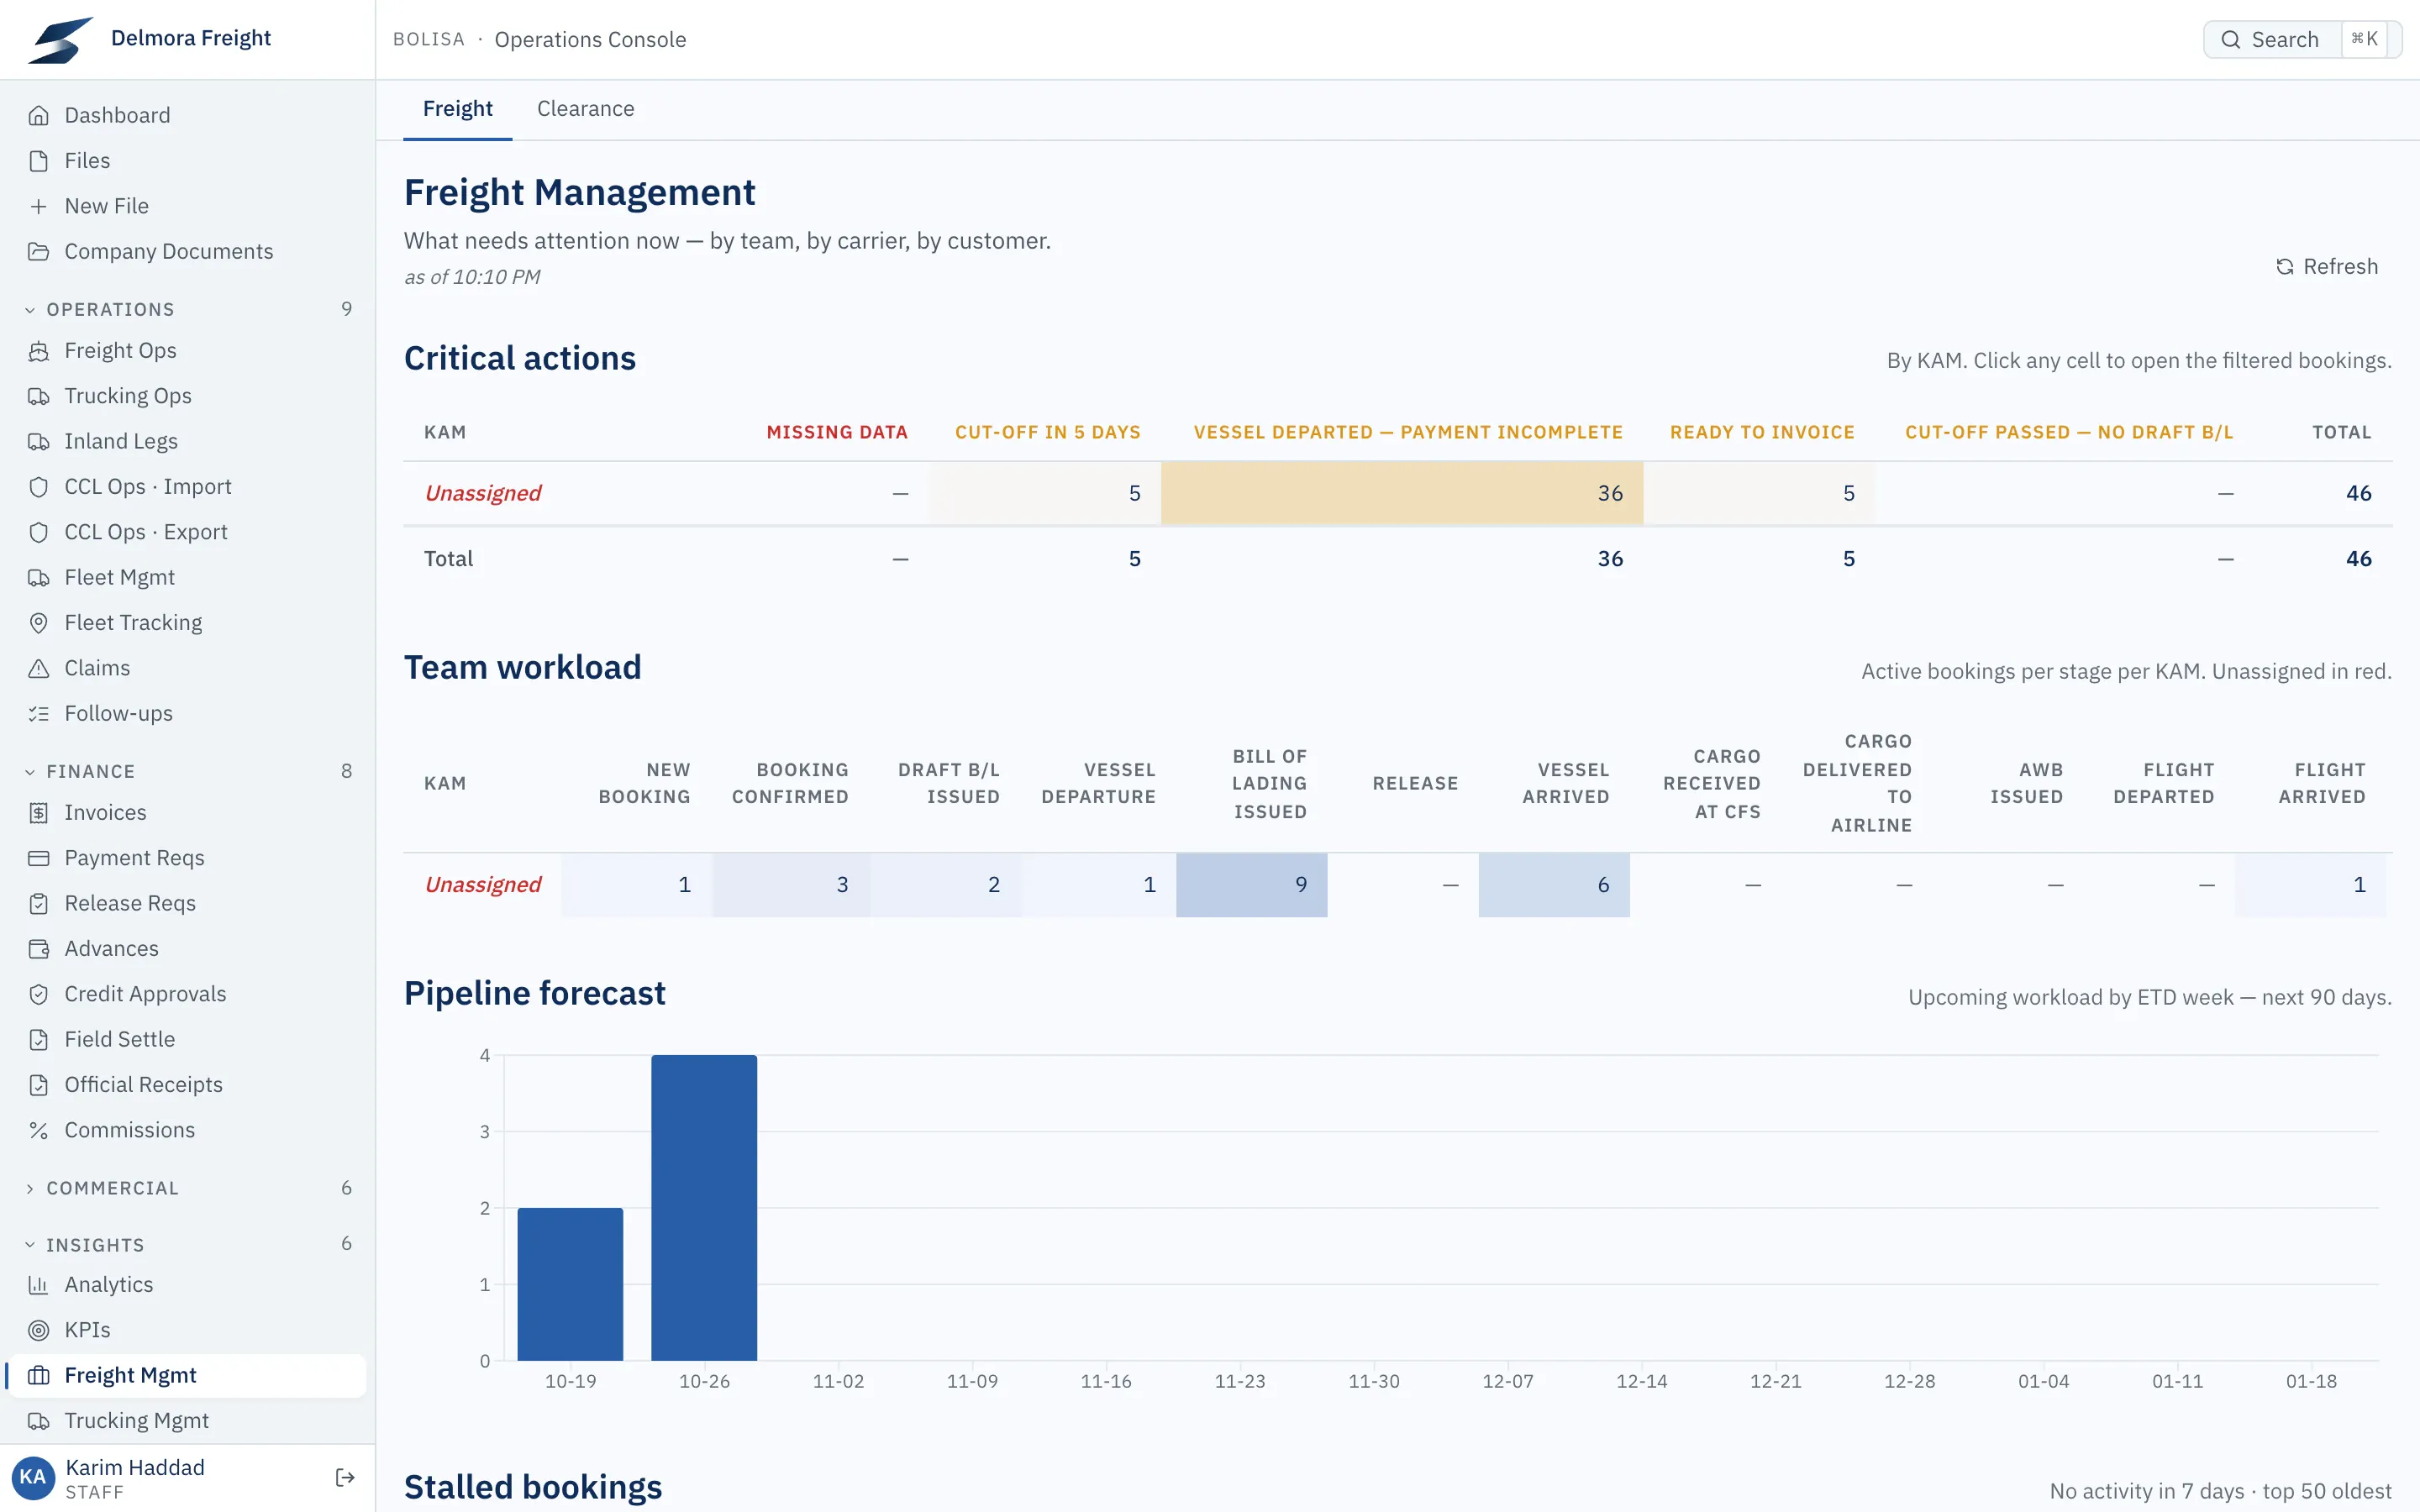Click the Credit Approvals shield-check icon

click(38, 994)
